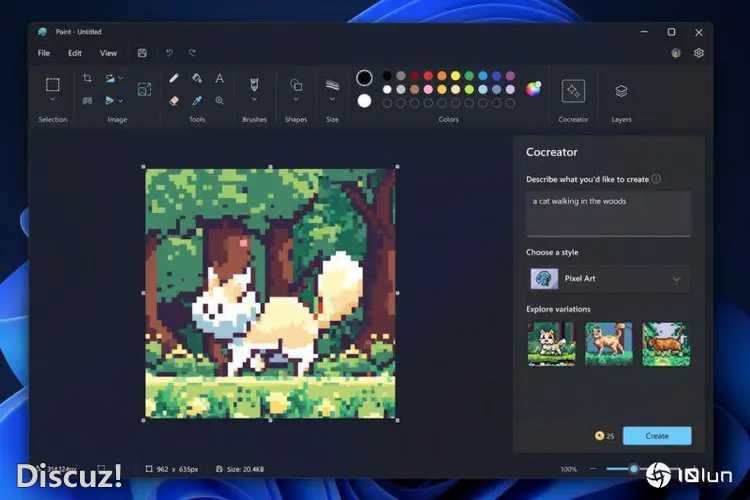Select the first cat variation thumbnail

[551, 343]
